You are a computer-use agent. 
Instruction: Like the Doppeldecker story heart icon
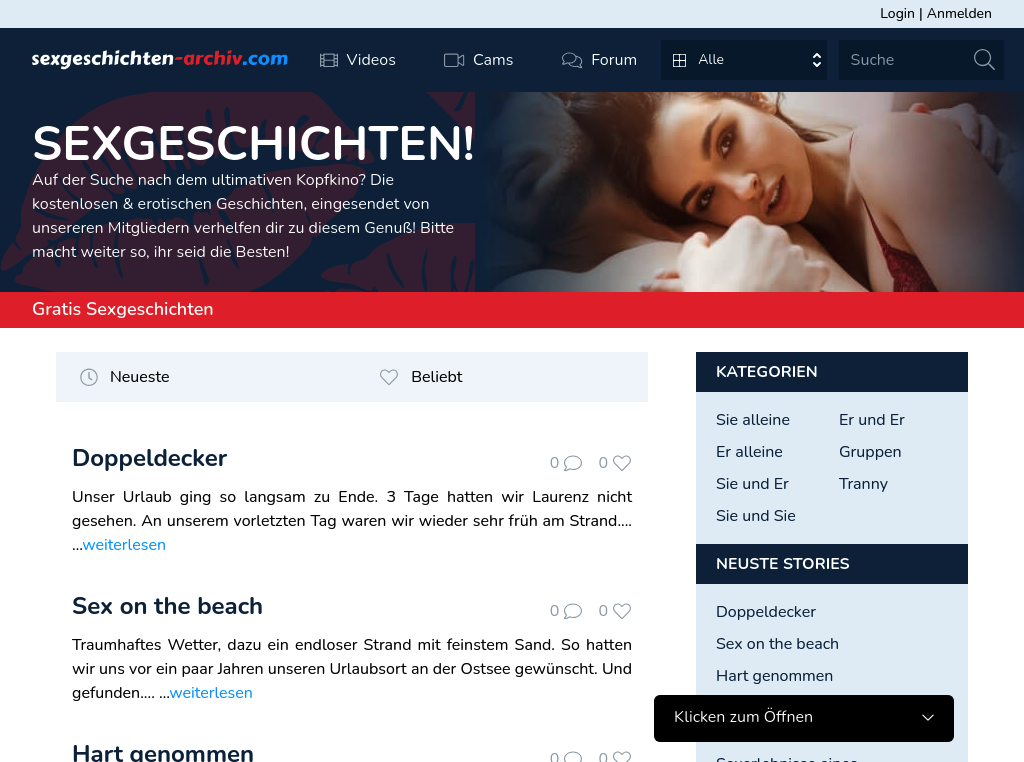tap(622, 463)
